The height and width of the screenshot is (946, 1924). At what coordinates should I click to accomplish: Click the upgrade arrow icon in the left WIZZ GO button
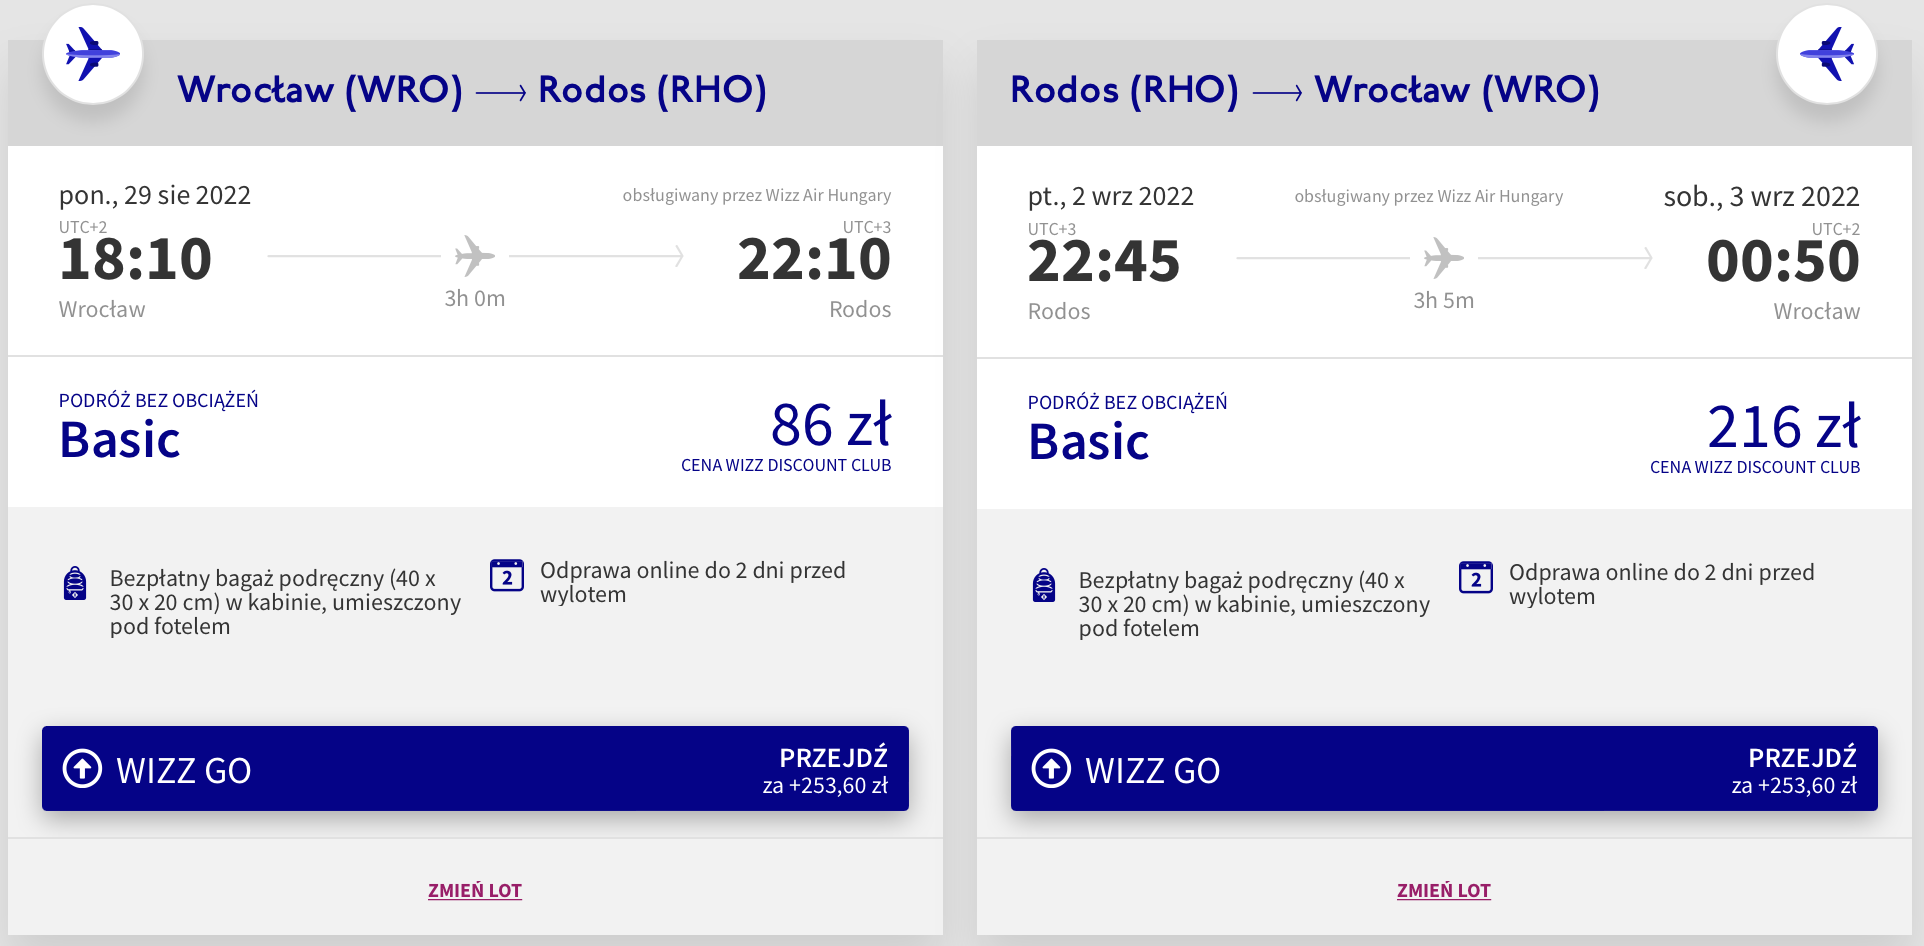pyautogui.click(x=82, y=769)
